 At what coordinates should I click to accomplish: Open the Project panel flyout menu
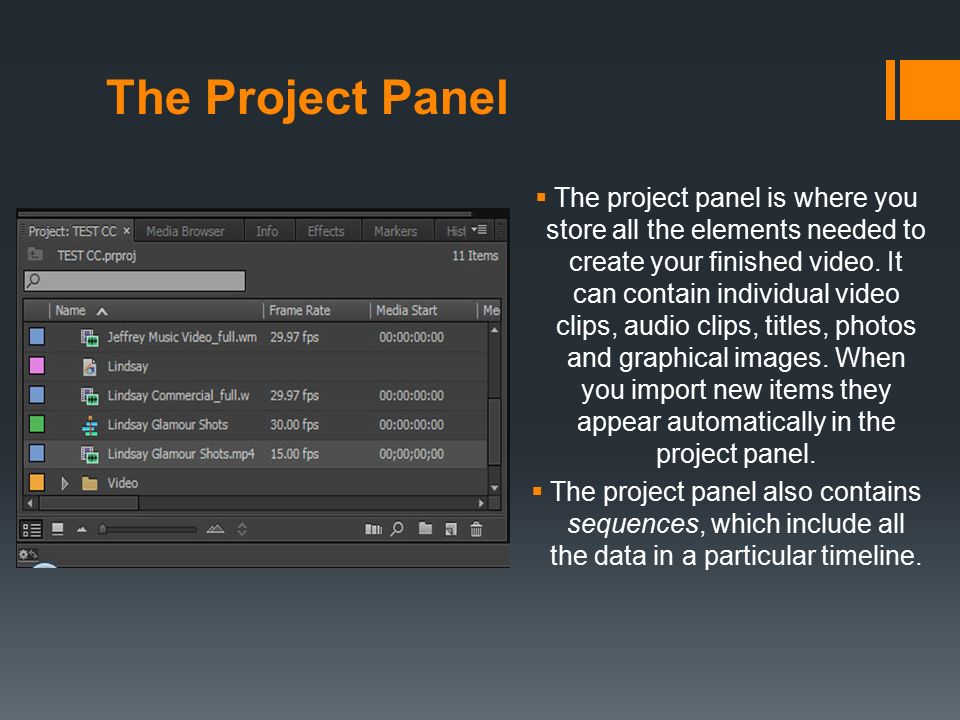click(x=479, y=230)
